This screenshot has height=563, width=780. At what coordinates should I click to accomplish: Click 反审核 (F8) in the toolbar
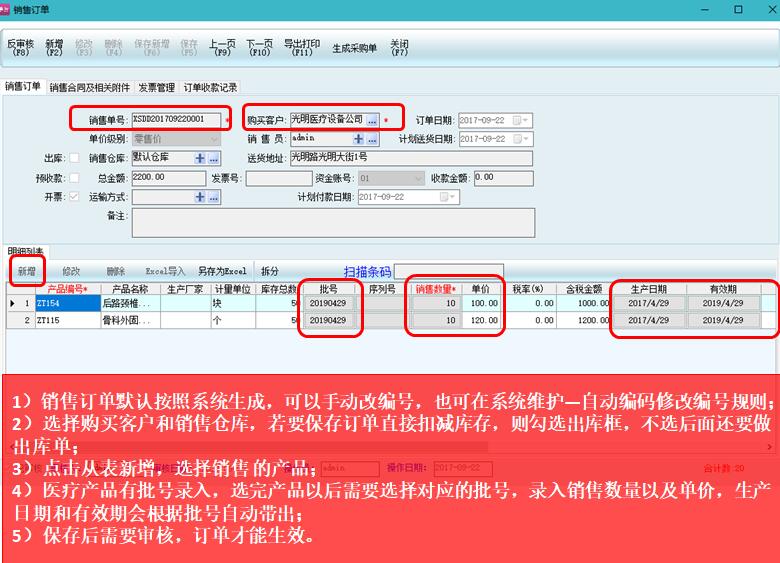(x=20, y=49)
